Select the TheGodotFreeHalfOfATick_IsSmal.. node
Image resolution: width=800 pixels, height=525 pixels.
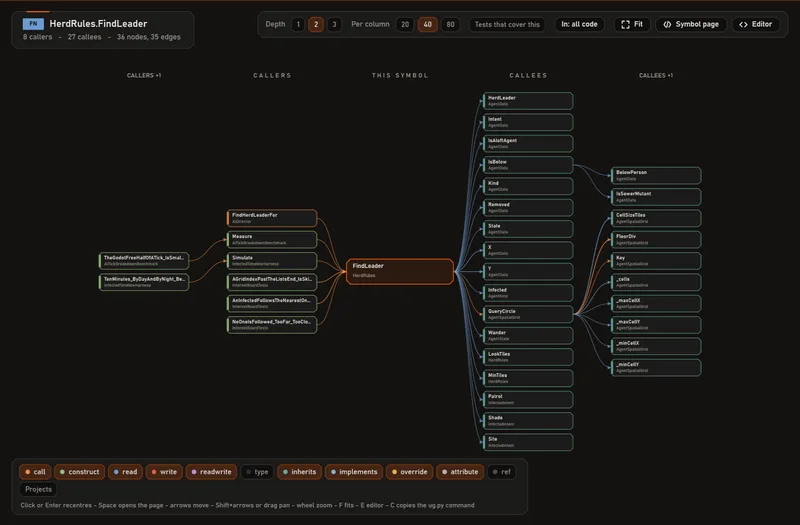[144, 261]
